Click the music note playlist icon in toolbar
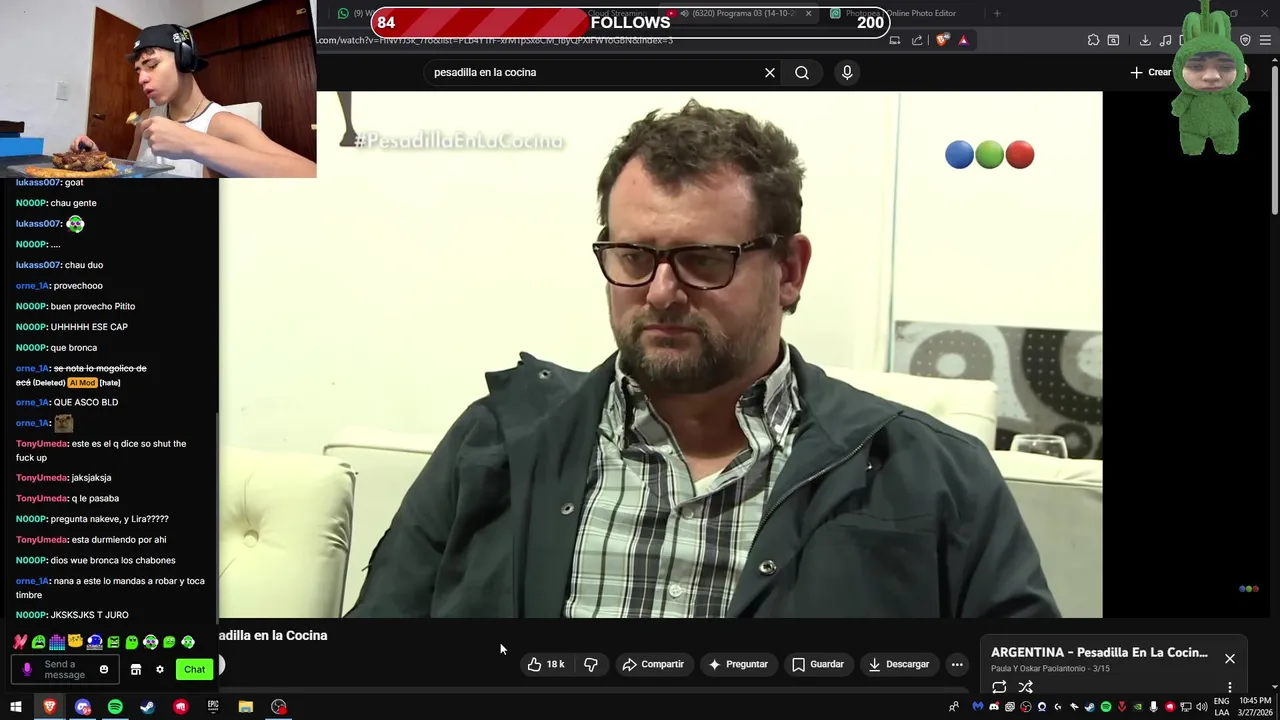The height and width of the screenshot is (720, 1280). [x=1166, y=40]
